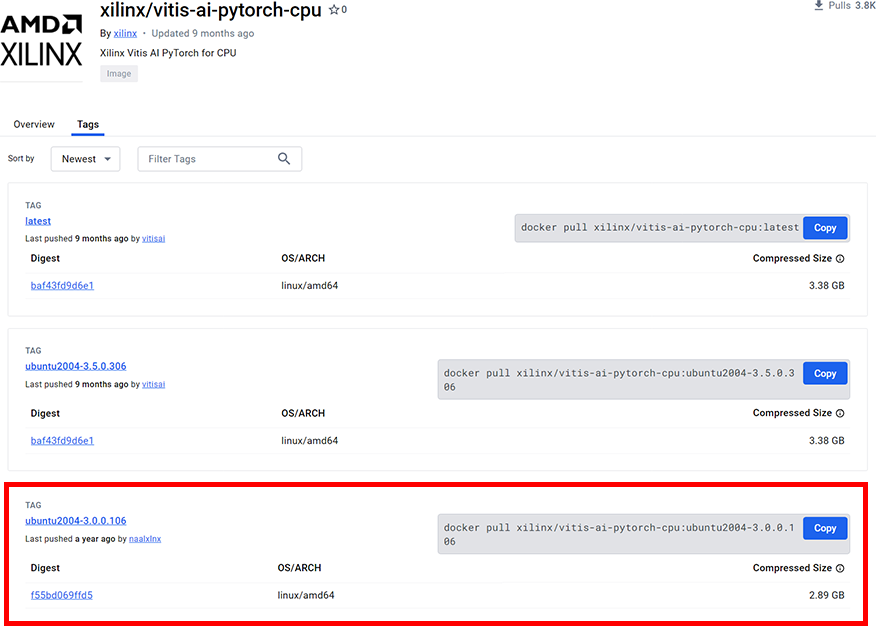Open vitisai user link under latest tag

tap(153, 238)
